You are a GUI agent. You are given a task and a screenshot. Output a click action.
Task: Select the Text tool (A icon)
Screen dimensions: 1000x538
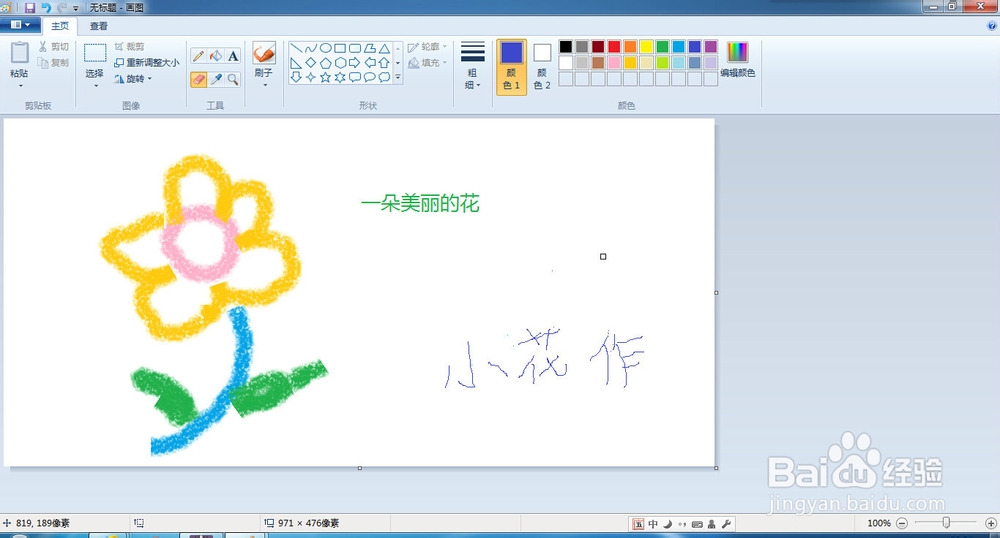pos(233,56)
